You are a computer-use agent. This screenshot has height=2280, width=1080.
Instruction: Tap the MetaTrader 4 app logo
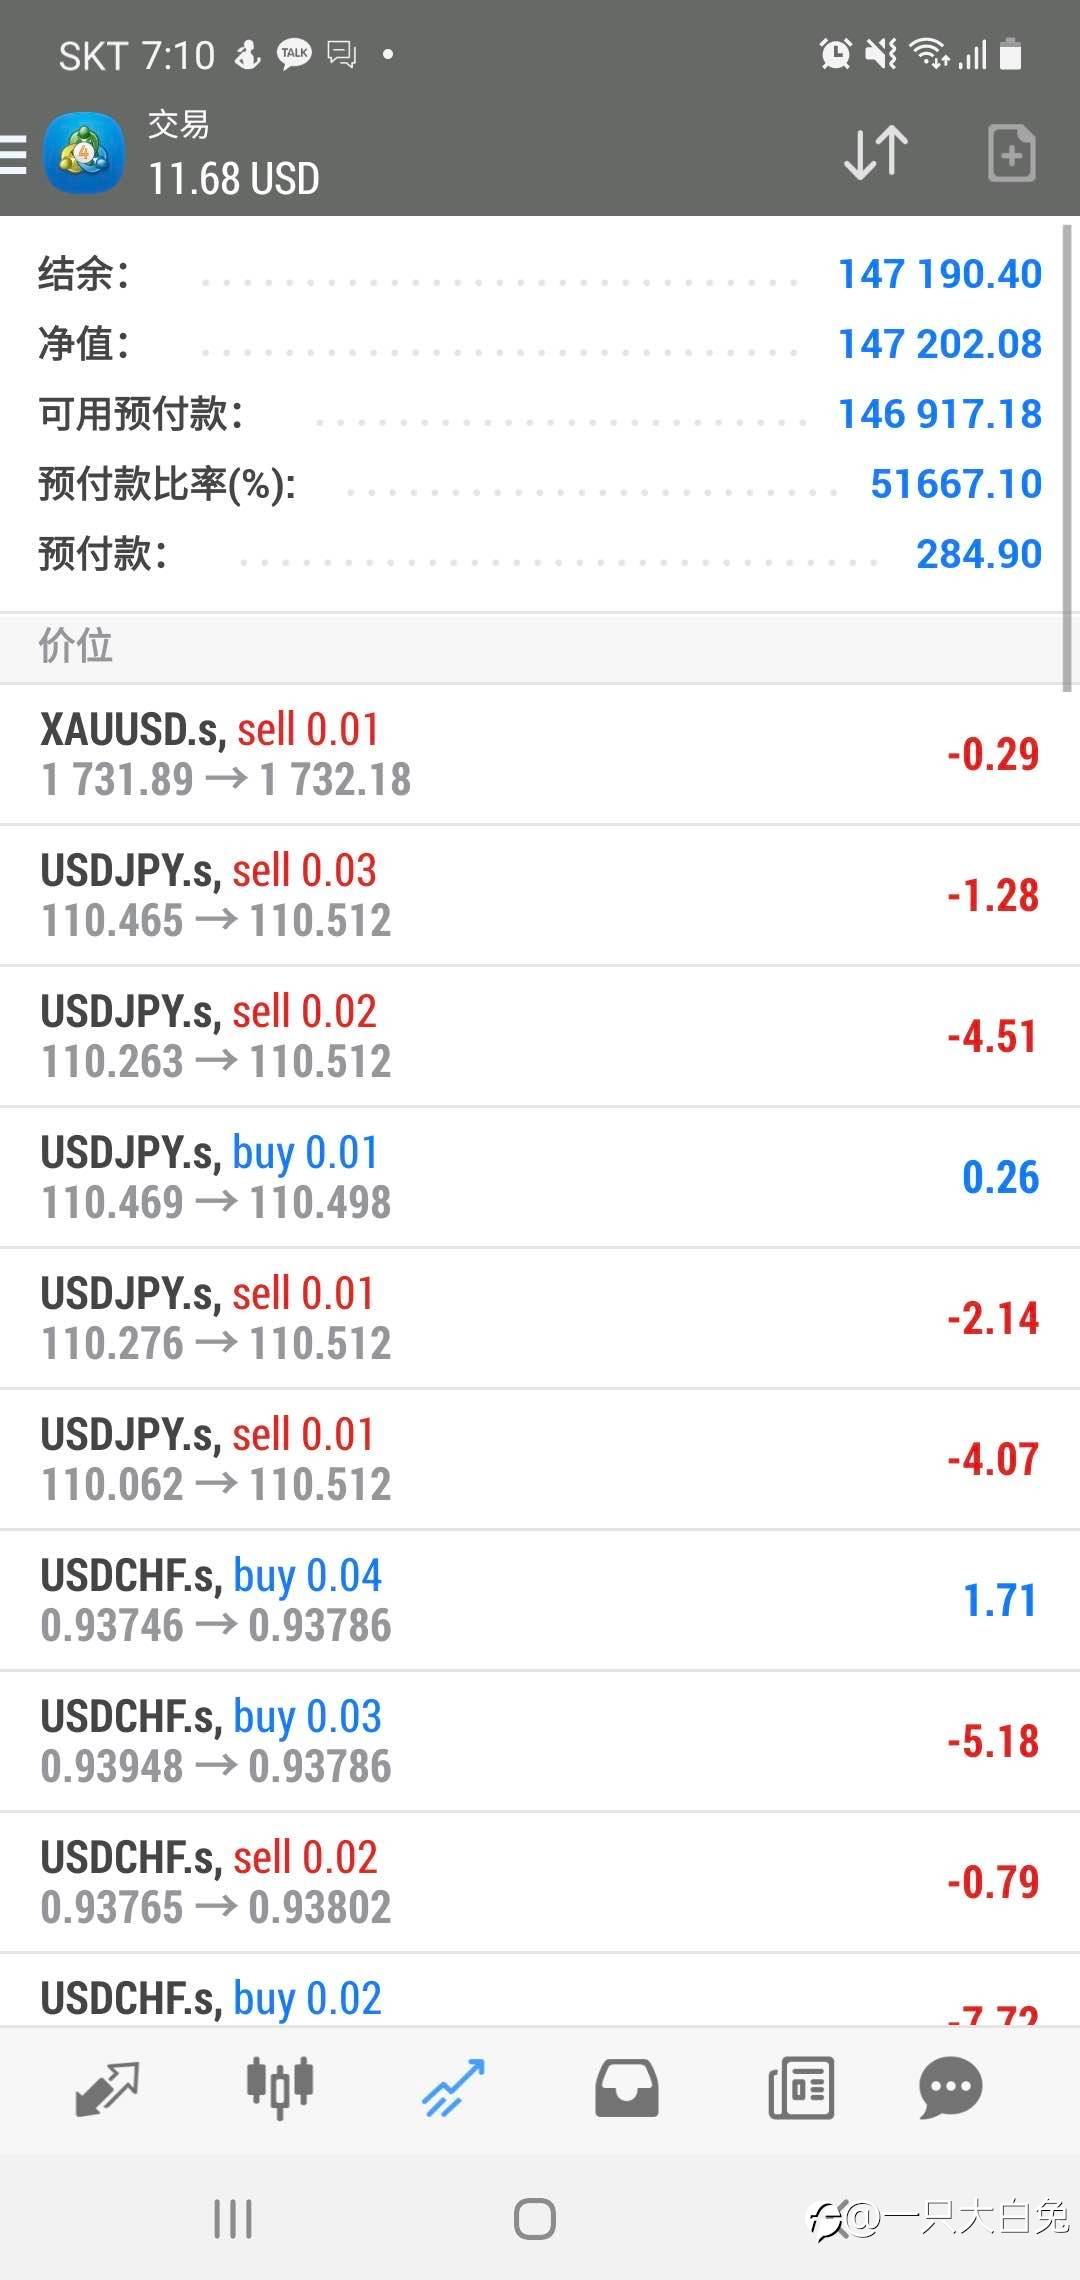pyautogui.click(x=84, y=154)
